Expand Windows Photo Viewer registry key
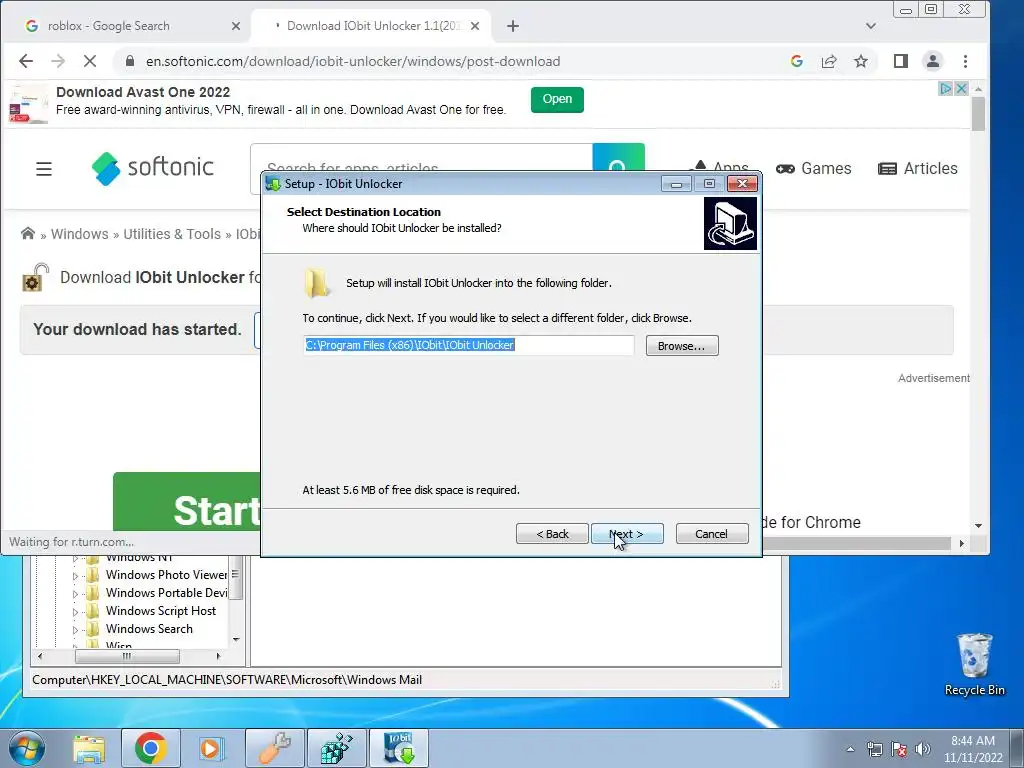 [x=74, y=576]
